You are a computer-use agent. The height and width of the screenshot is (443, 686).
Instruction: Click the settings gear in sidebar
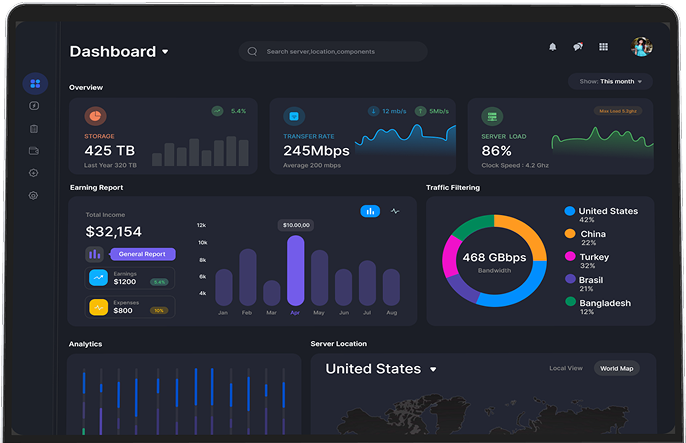point(34,196)
